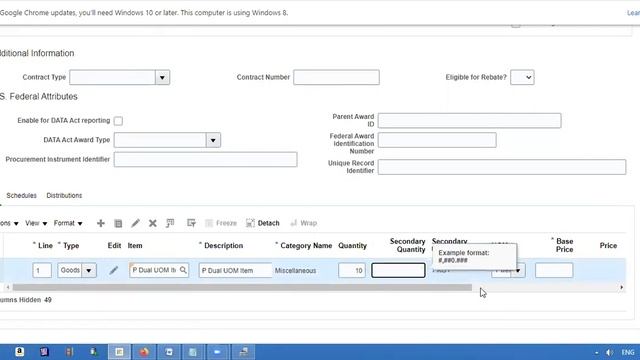Click the Federal Award Identification Number field
Image resolution: width=640 pixels, height=360 pixels.
pyautogui.click(x=437, y=140)
